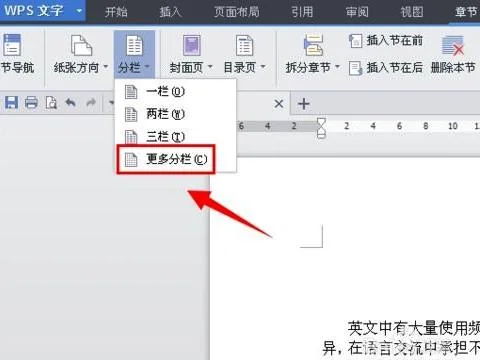480x360 pixels.
Task: Choose 三栏 (T) three columns option
Action: (175, 136)
